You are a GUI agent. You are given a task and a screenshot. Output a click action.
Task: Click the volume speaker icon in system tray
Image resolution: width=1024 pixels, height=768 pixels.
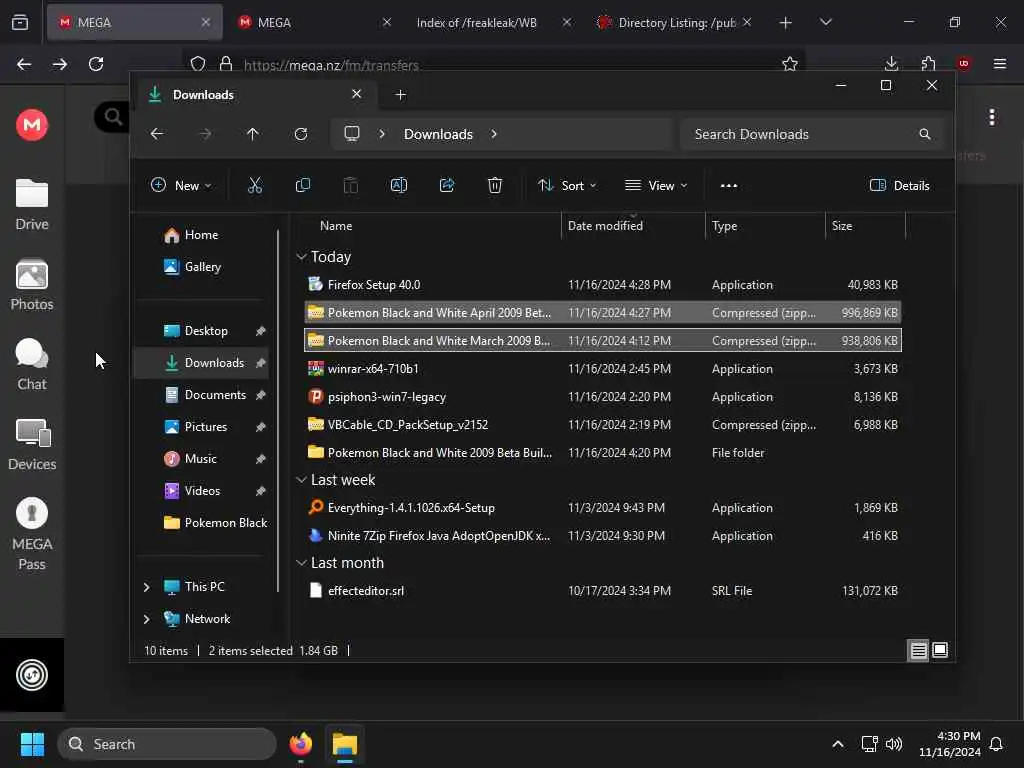click(893, 744)
